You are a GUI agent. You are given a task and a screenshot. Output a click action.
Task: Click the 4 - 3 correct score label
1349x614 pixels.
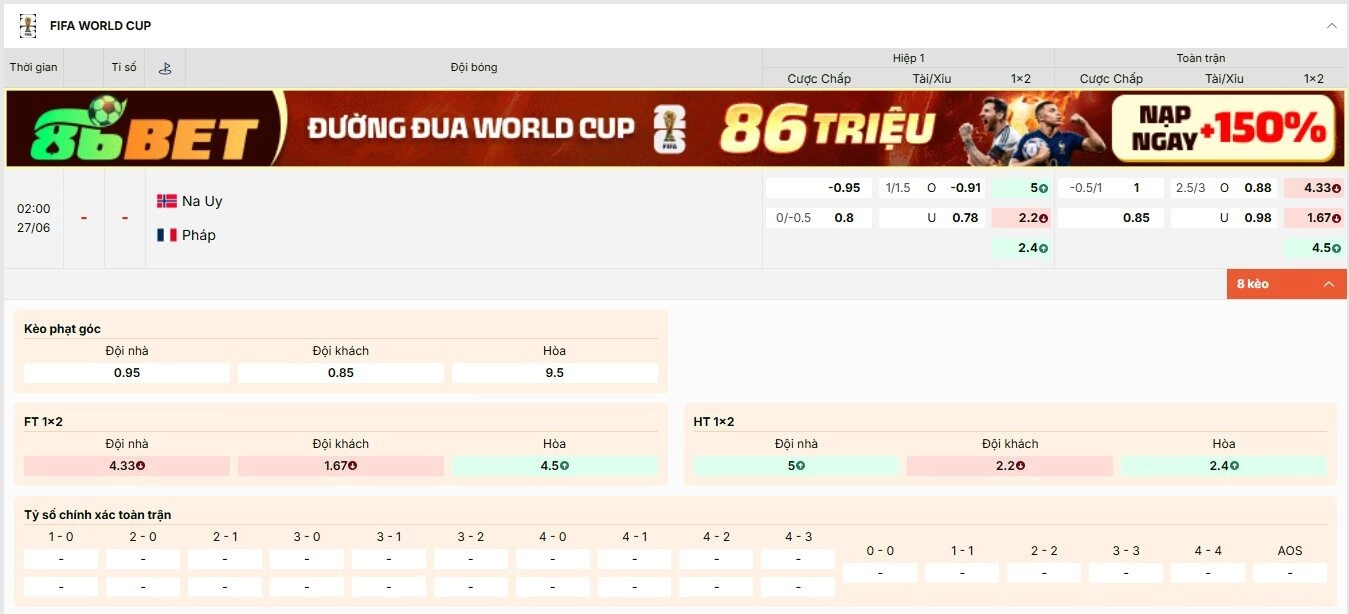[798, 537]
